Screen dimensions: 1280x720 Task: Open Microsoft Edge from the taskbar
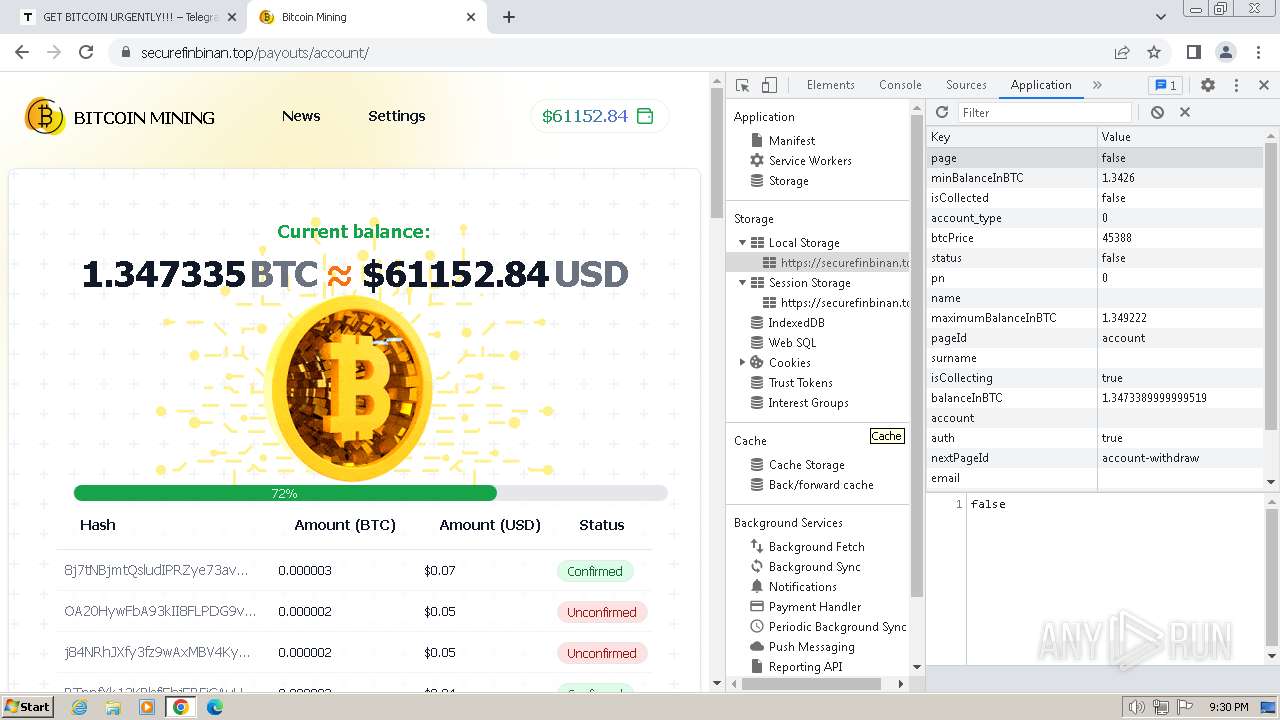[x=214, y=707]
